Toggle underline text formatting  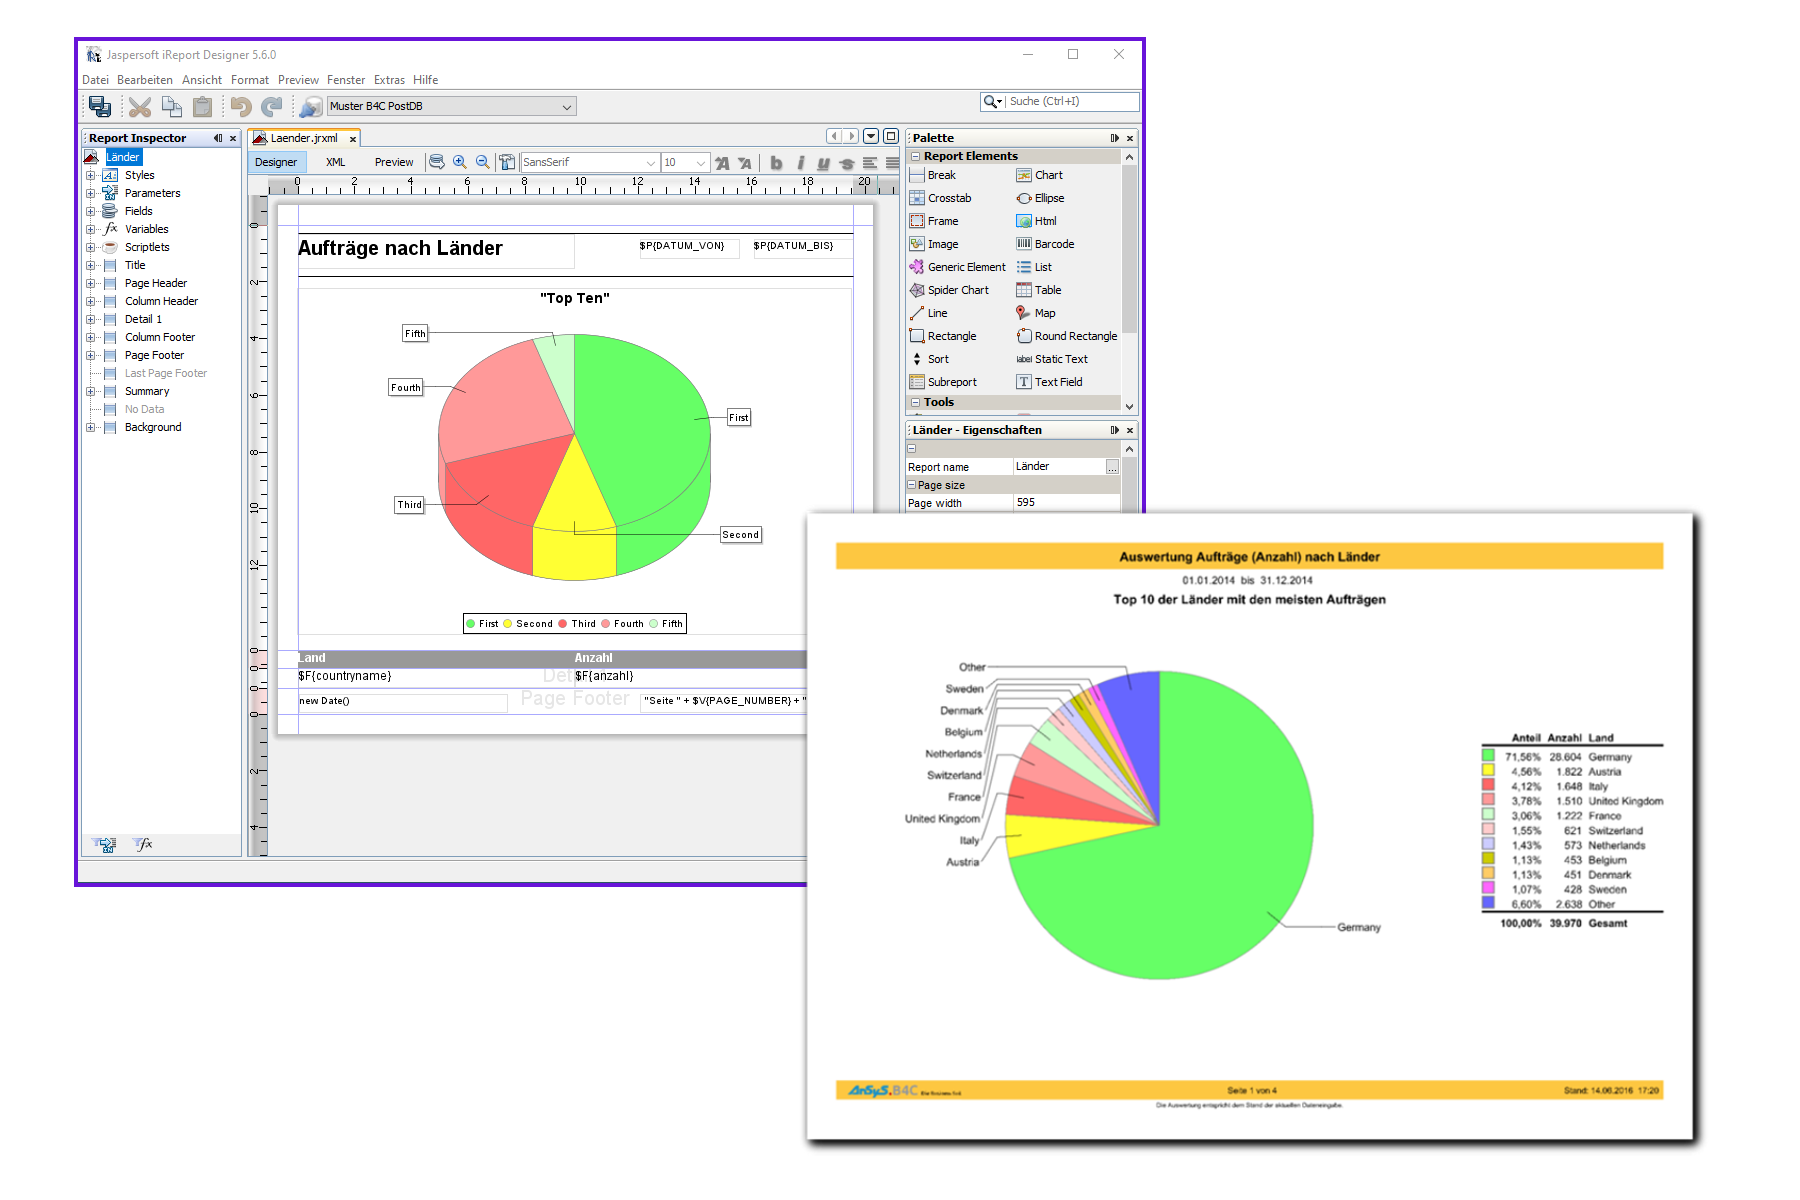823,163
